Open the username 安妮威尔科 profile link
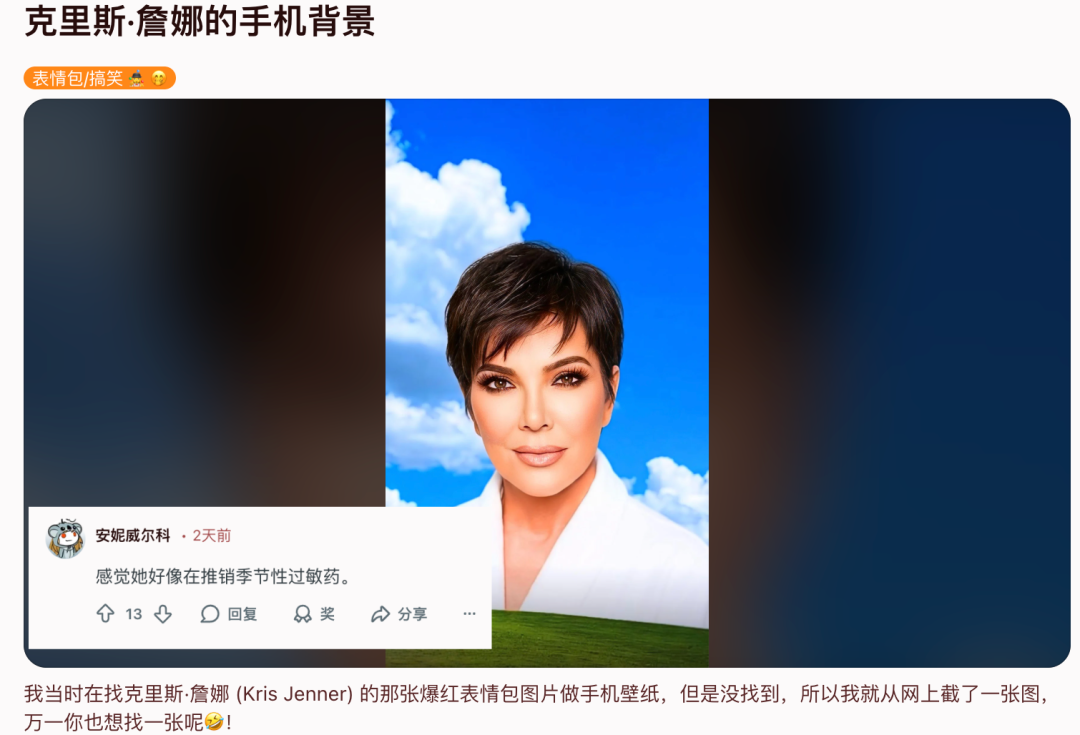 pyautogui.click(x=133, y=535)
